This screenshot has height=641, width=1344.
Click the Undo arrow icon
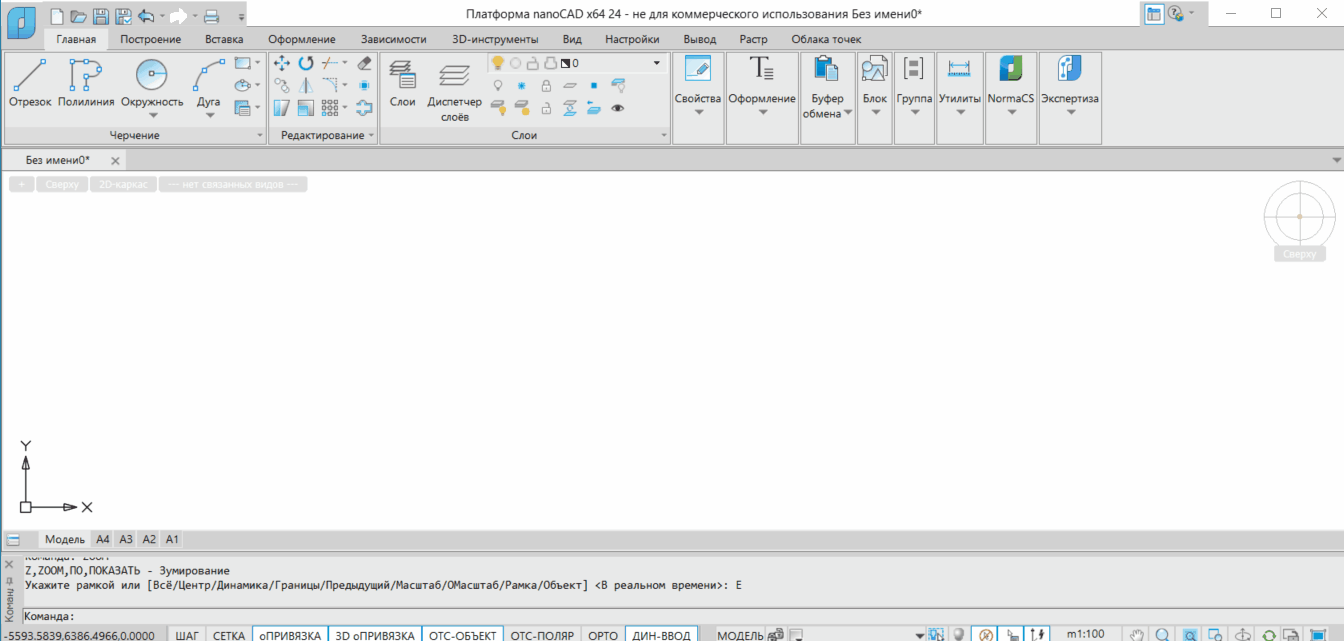pos(146,15)
